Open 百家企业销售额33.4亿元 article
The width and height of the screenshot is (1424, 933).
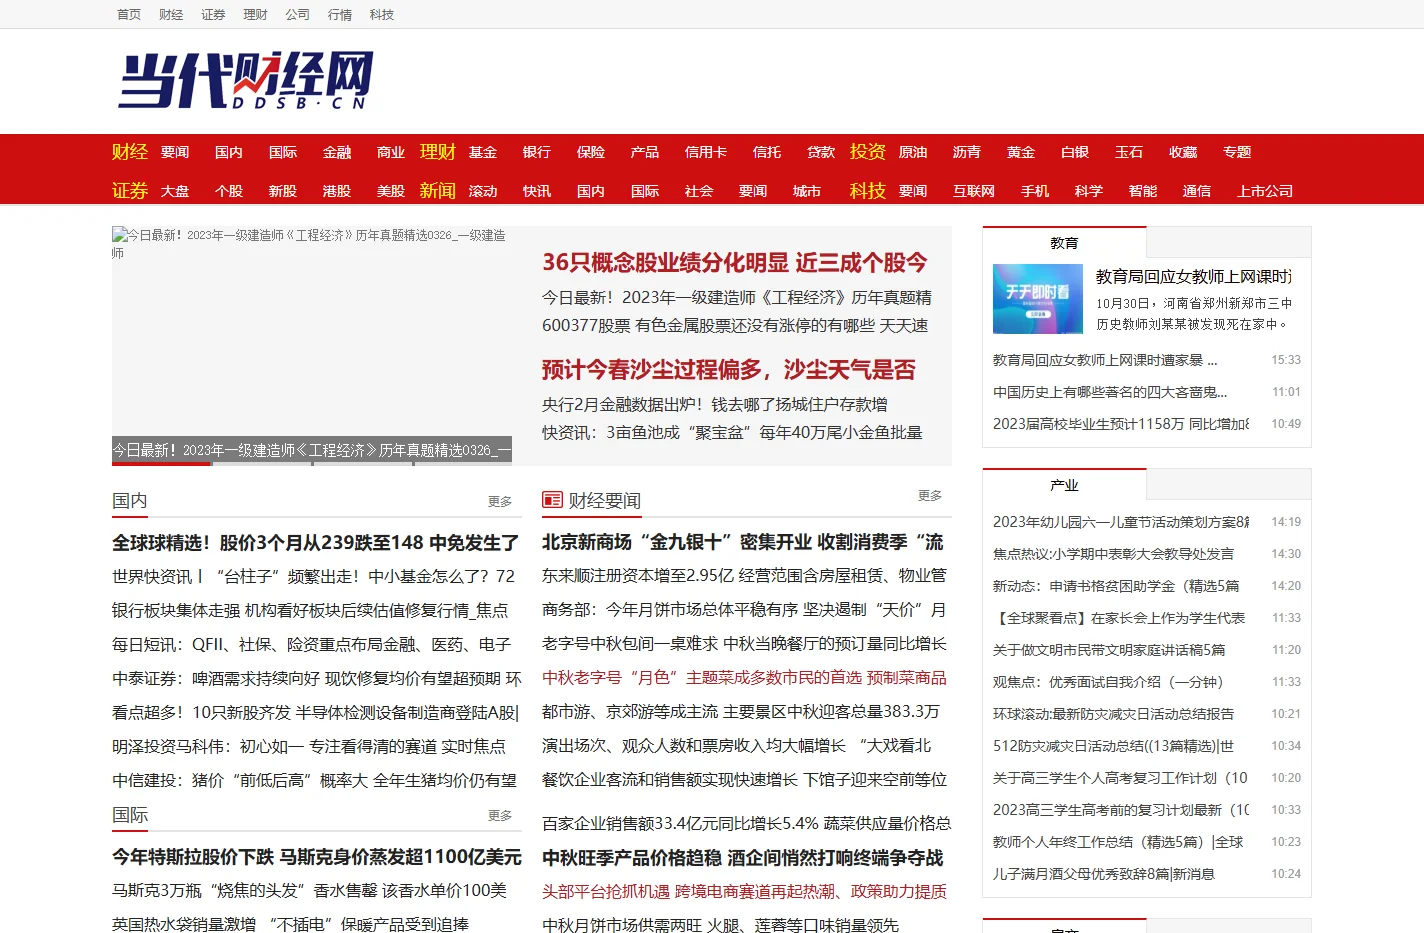746,823
